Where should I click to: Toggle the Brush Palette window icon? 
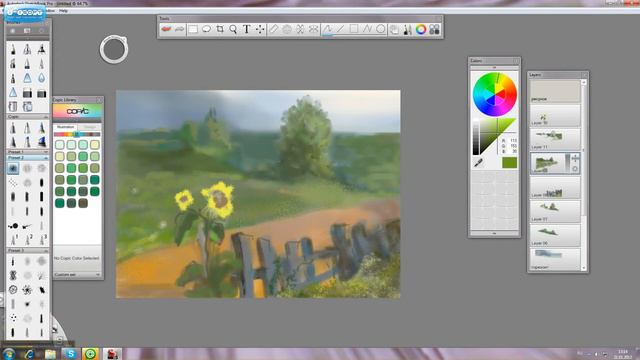pos(407,29)
